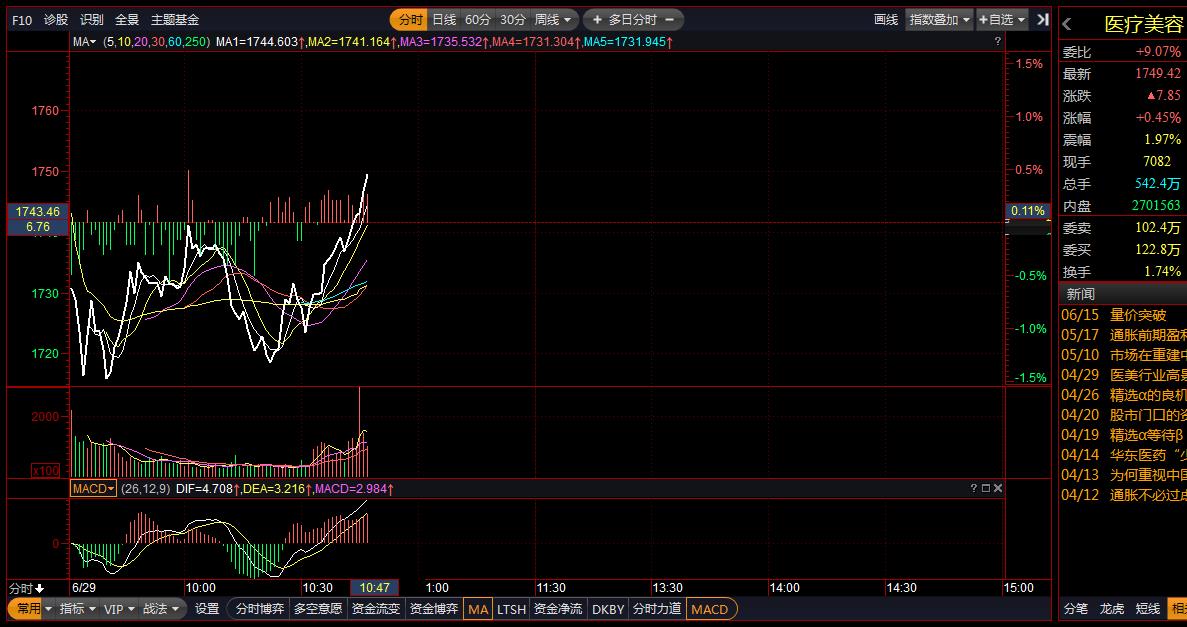Open the MACD indicator selector dropdown
Image resolution: width=1187 pixels, height=627 pixels.
tap(92, 488)
